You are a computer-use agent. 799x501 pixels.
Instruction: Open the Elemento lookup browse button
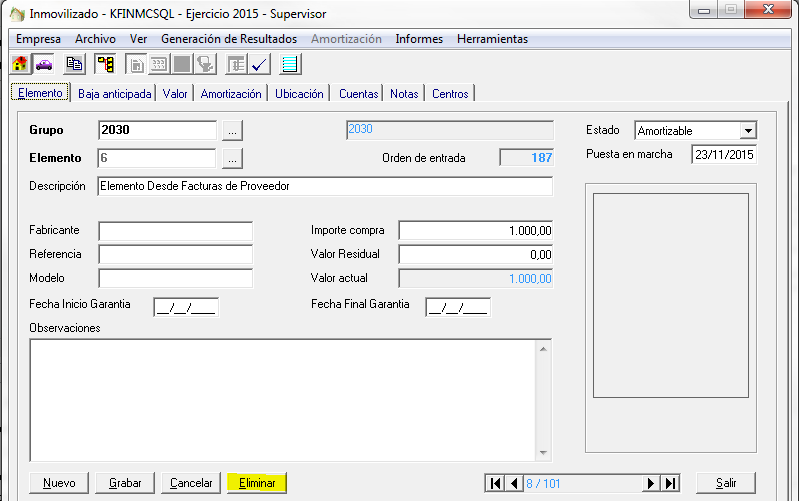232,158
